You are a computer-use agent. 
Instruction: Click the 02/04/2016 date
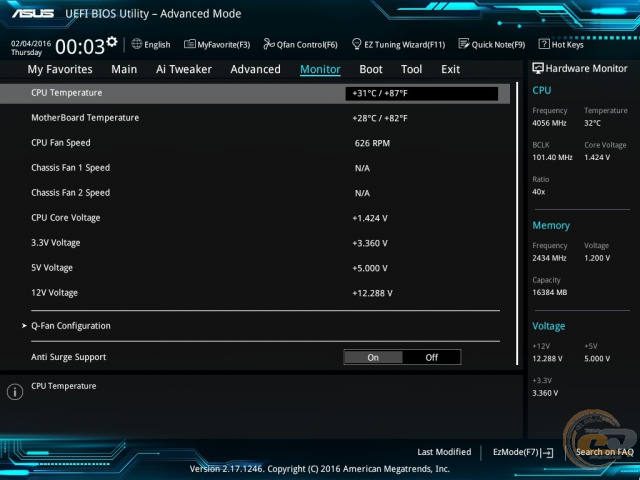click(x=31, y=43)
